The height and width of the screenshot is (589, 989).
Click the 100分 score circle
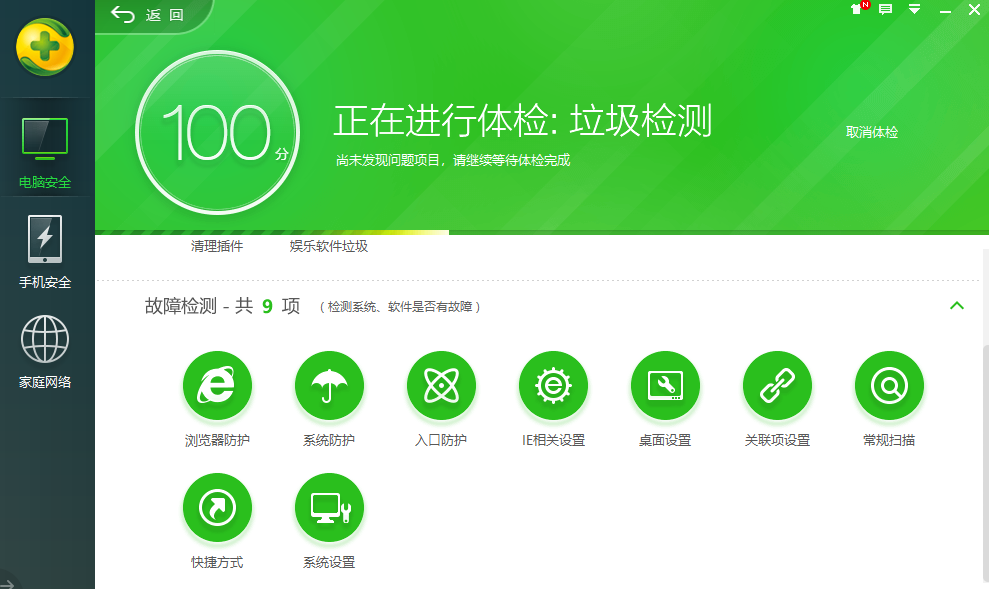pyautogui.click(x=216, y=131)
